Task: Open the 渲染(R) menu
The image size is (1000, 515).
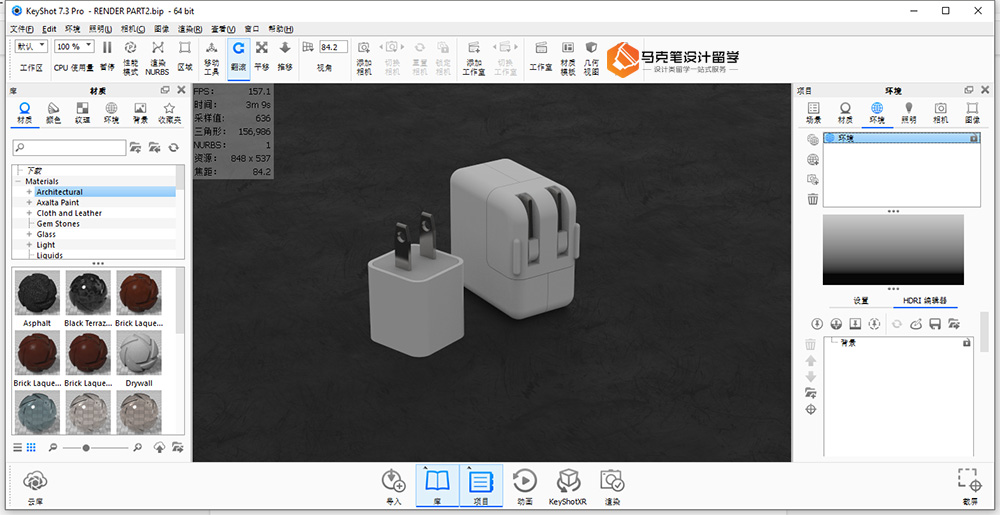Action: coord(190,29)
